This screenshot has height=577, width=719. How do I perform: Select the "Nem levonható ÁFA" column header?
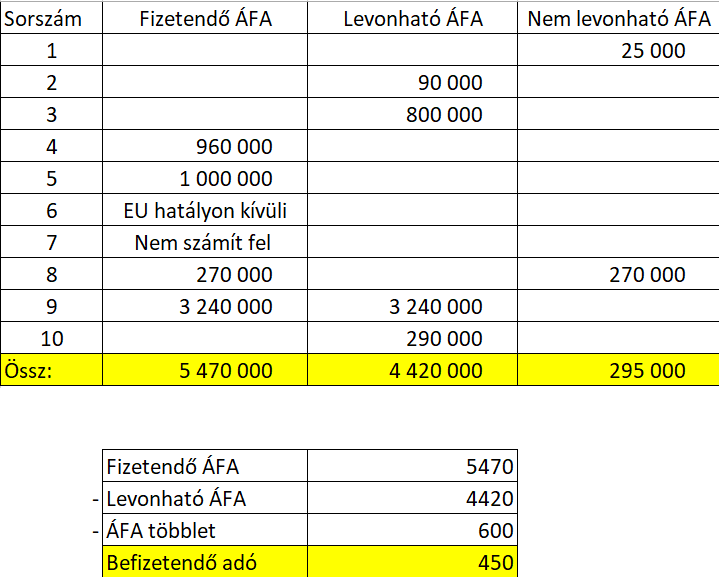(x=618, y=18)
